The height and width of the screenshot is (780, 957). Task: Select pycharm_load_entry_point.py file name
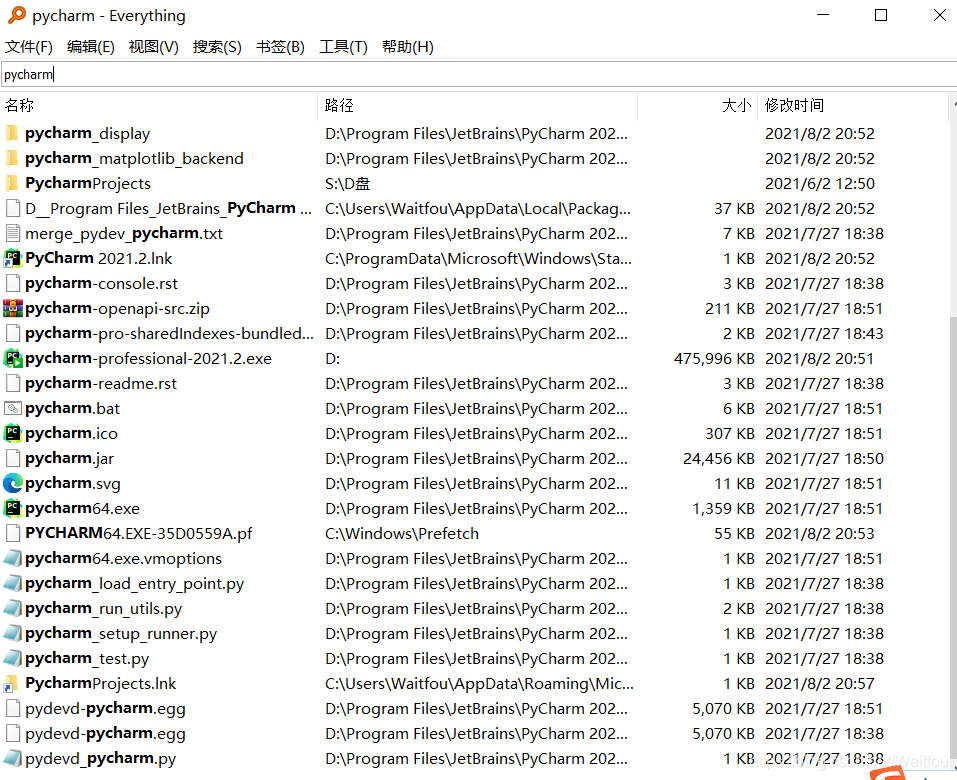(x=134, y=584)
